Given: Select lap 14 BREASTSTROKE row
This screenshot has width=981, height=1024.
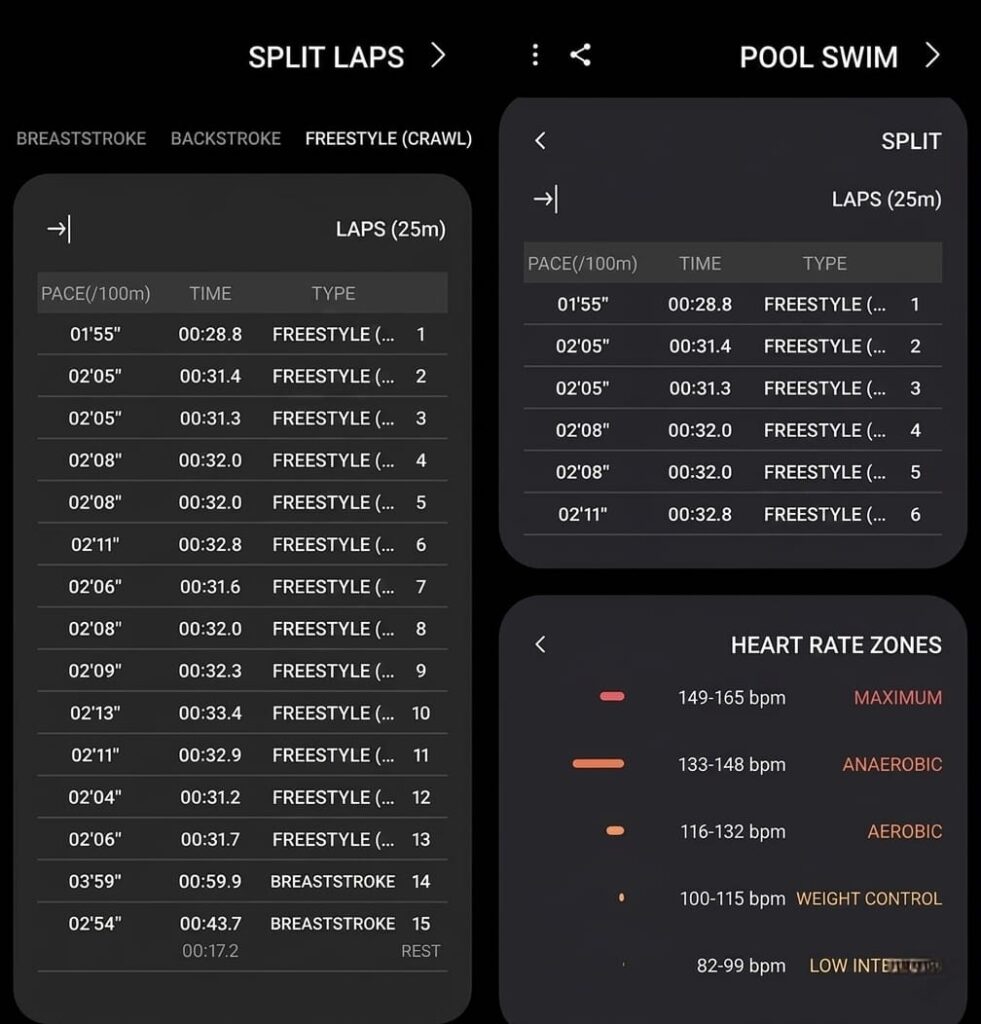Looking at the screenshot, I should coord(240,881).
